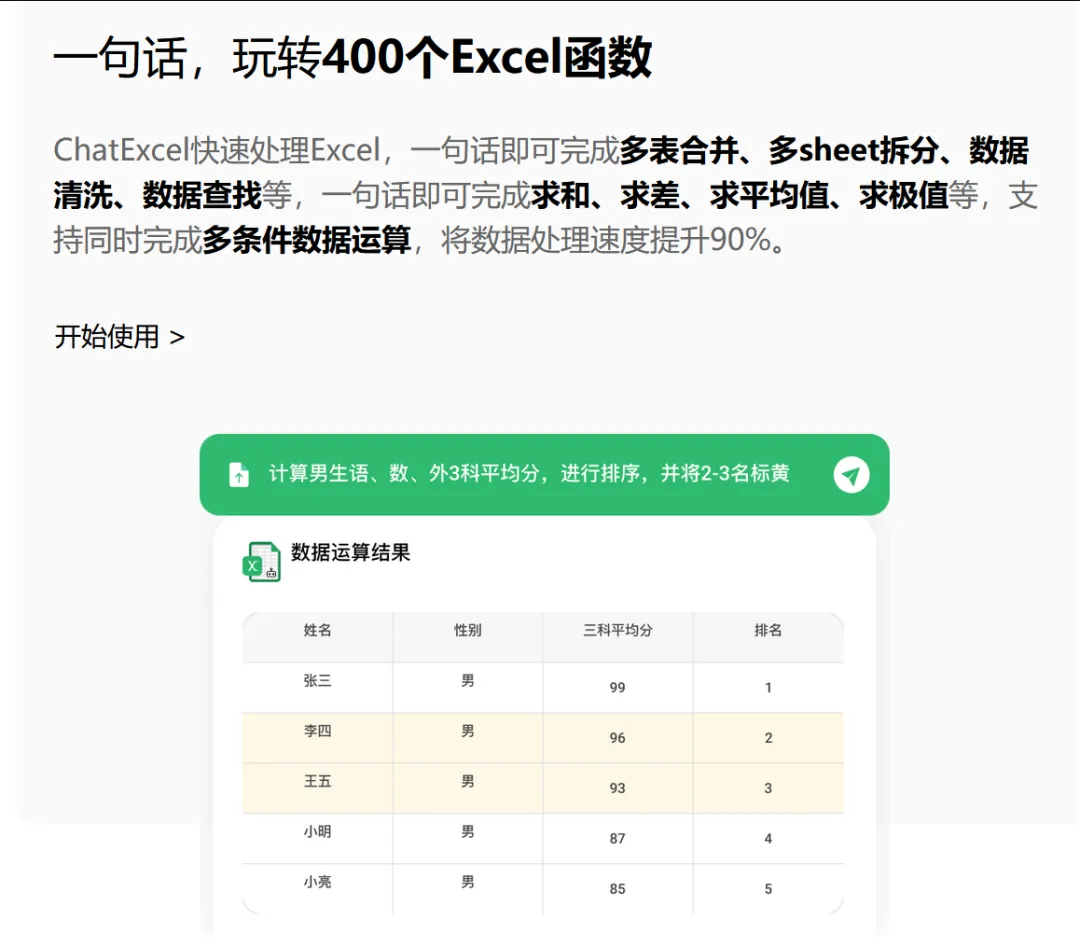Click the bold text 多表合并
Screen dimensions: 1080x948
(x=679, y=150)
